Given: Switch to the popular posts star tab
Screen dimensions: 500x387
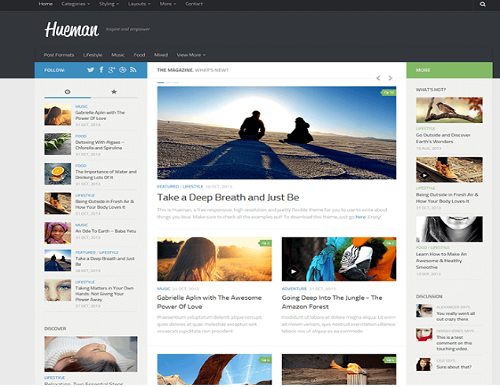Looking at the screenshot, I should [114, 92].
